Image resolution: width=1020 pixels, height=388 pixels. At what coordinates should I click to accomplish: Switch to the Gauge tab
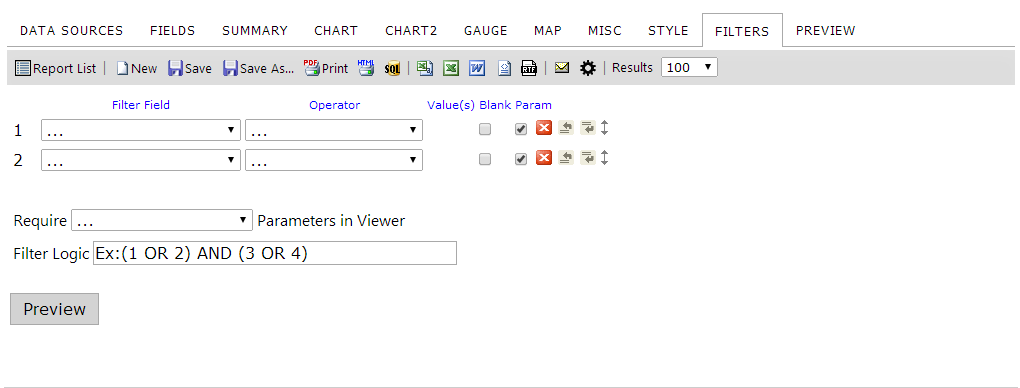pos(486,31)
